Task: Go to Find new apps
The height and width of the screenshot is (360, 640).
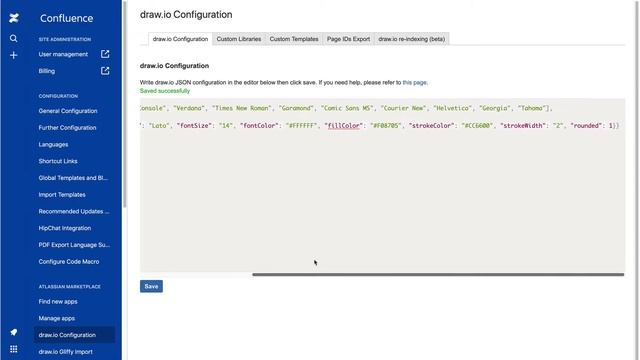Action: pyautogui.click(x=58, y=302)
